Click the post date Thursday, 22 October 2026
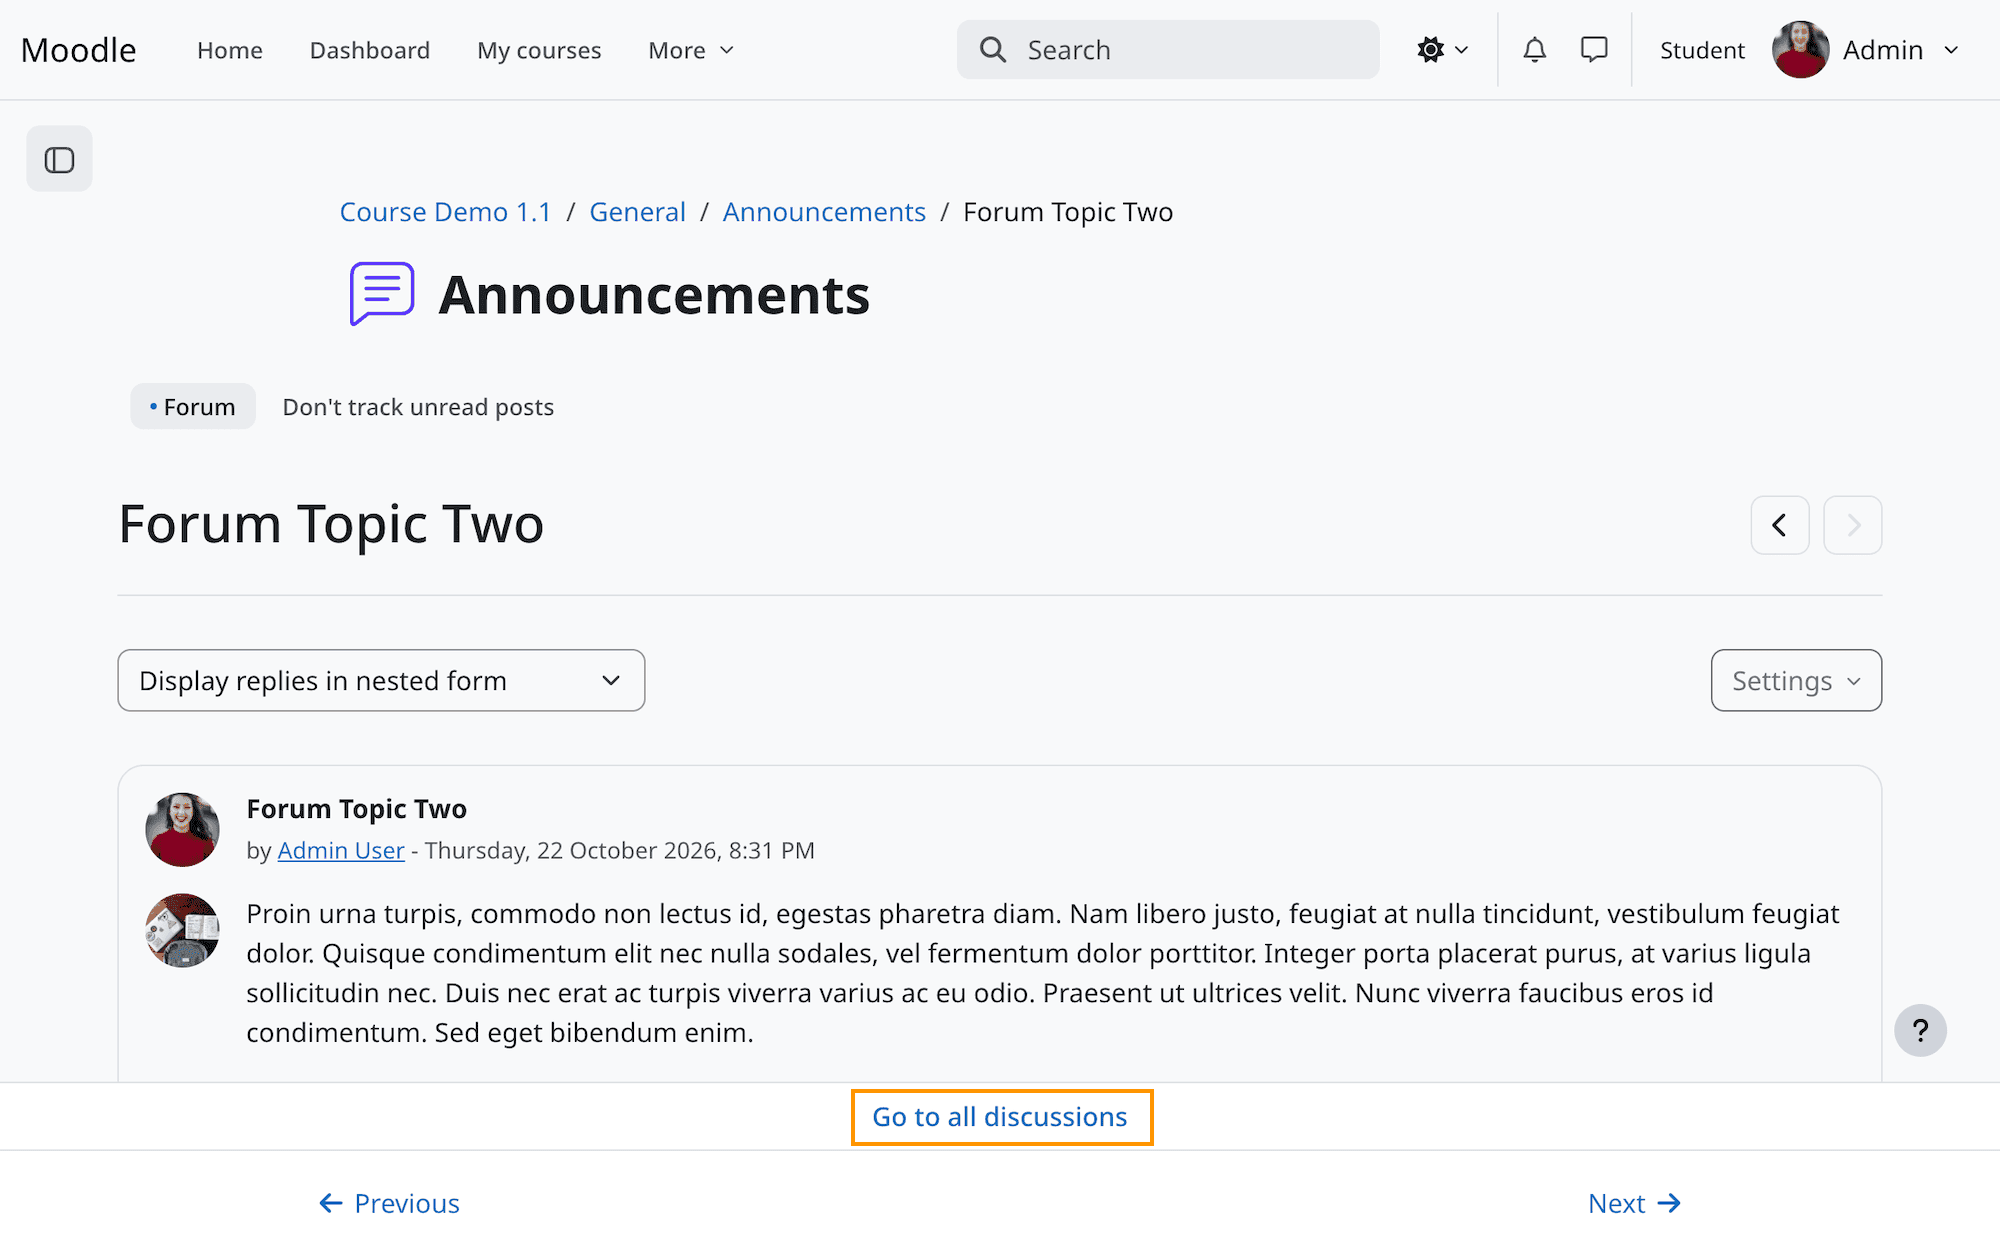This screenshot has width=2000, height=1255. [x=572, y=850]
